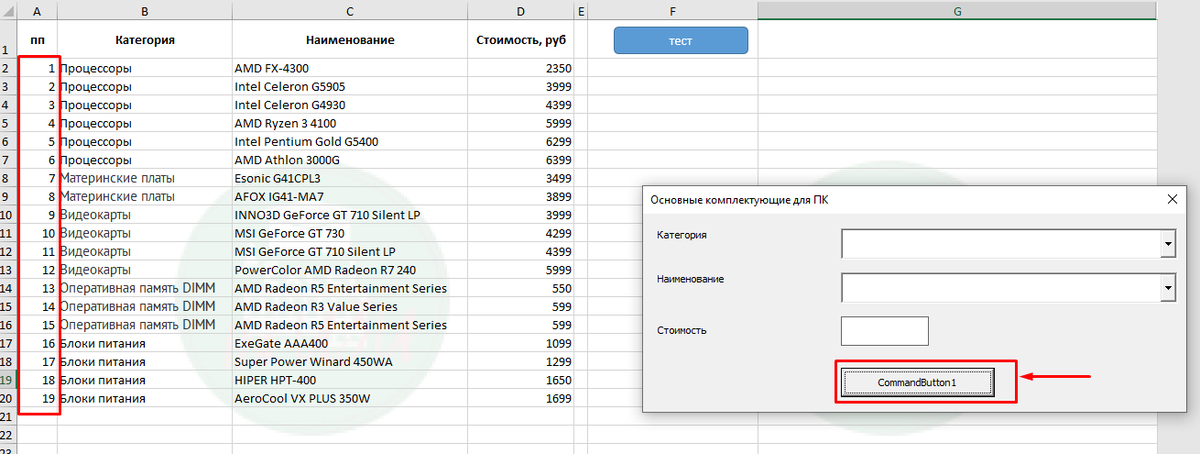Click CommandButton1 in the form

(x=917, y=382)
